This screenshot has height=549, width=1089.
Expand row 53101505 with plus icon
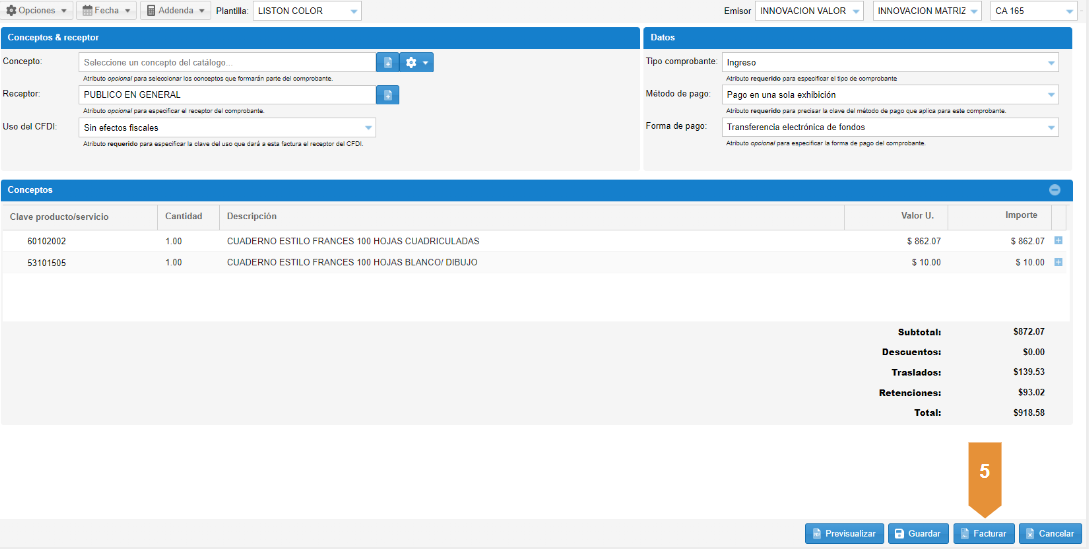click(x=1059, y=262)
